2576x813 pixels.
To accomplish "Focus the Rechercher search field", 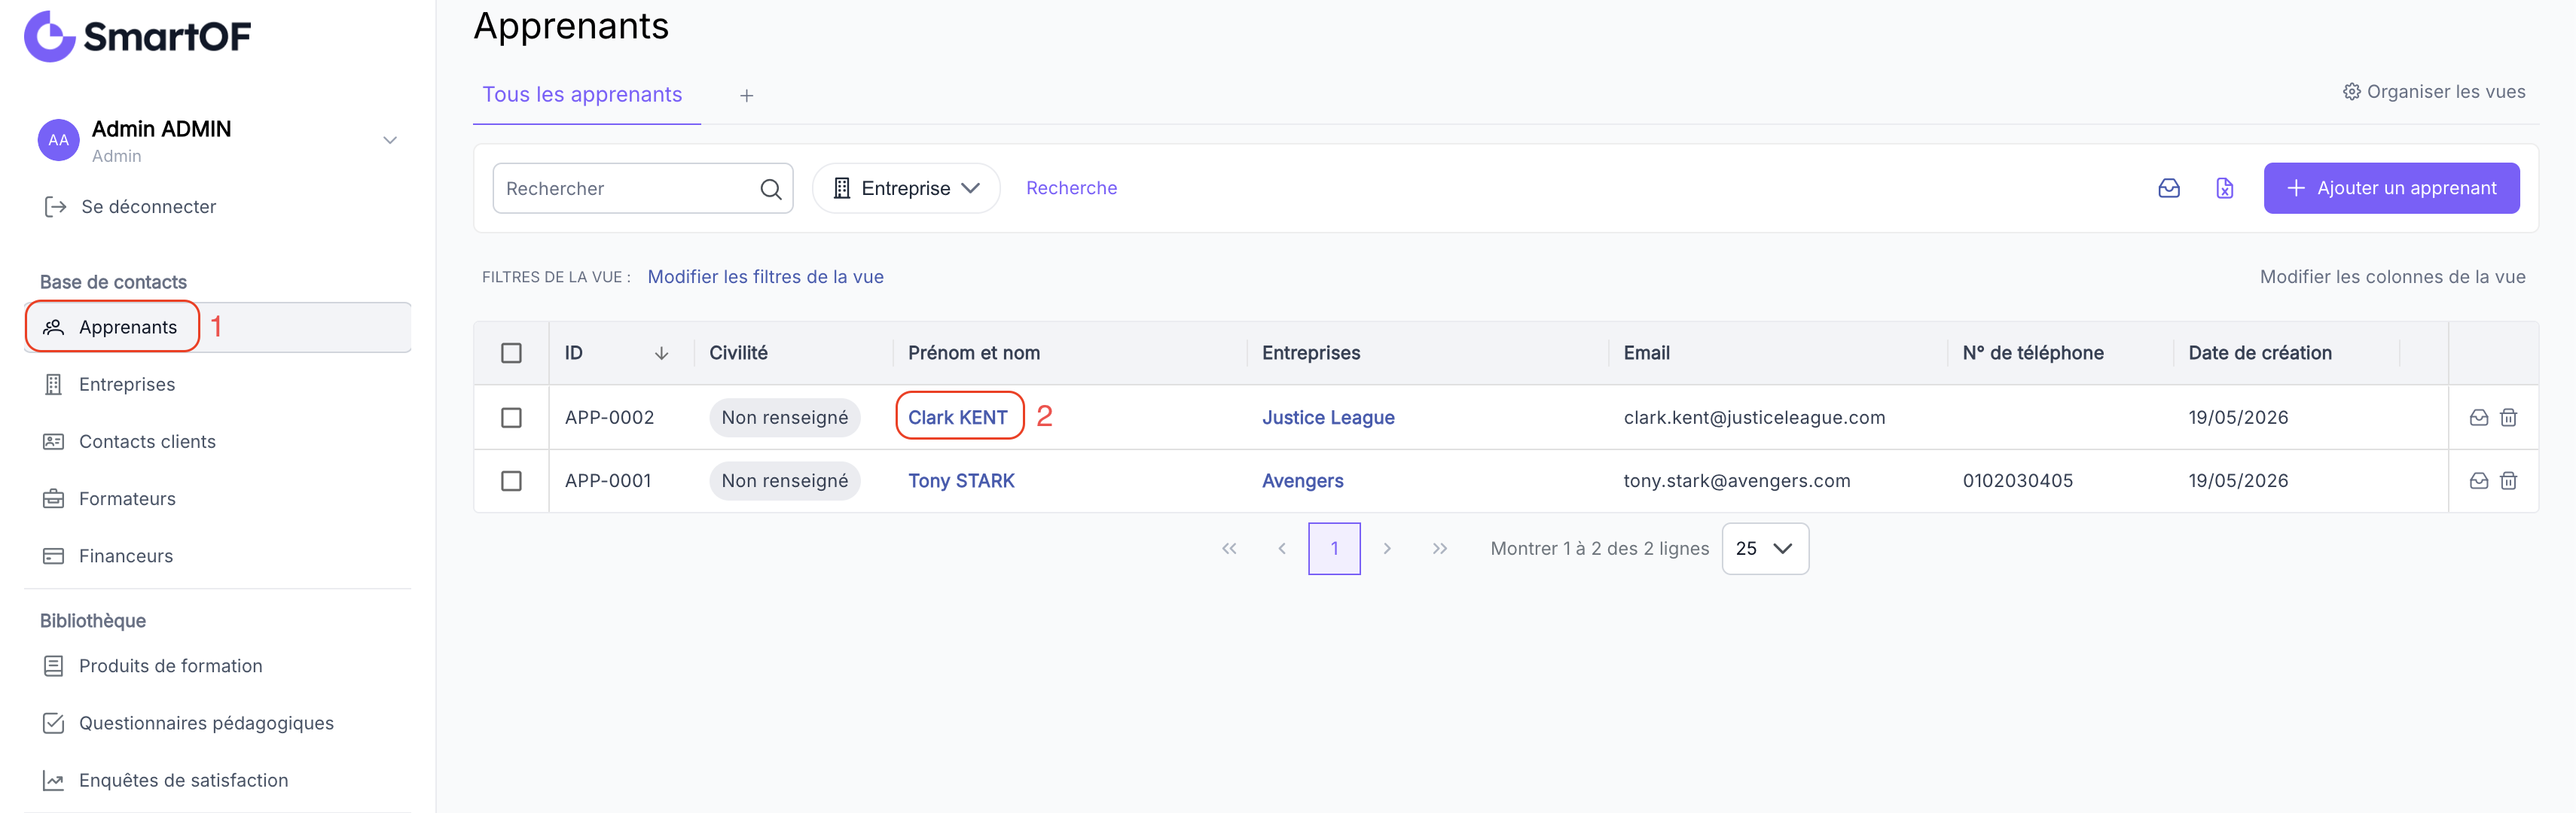I will [x=642, y=188].
